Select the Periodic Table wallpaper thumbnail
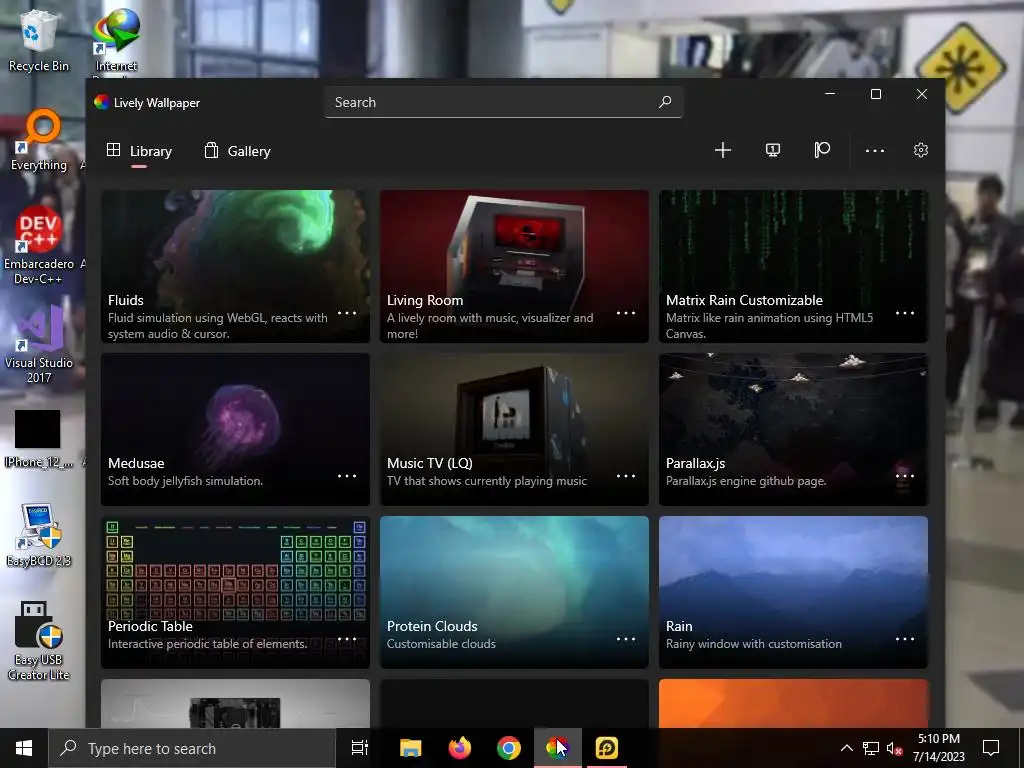This screenshot has height=768, width=1024. tap(235, 592)
